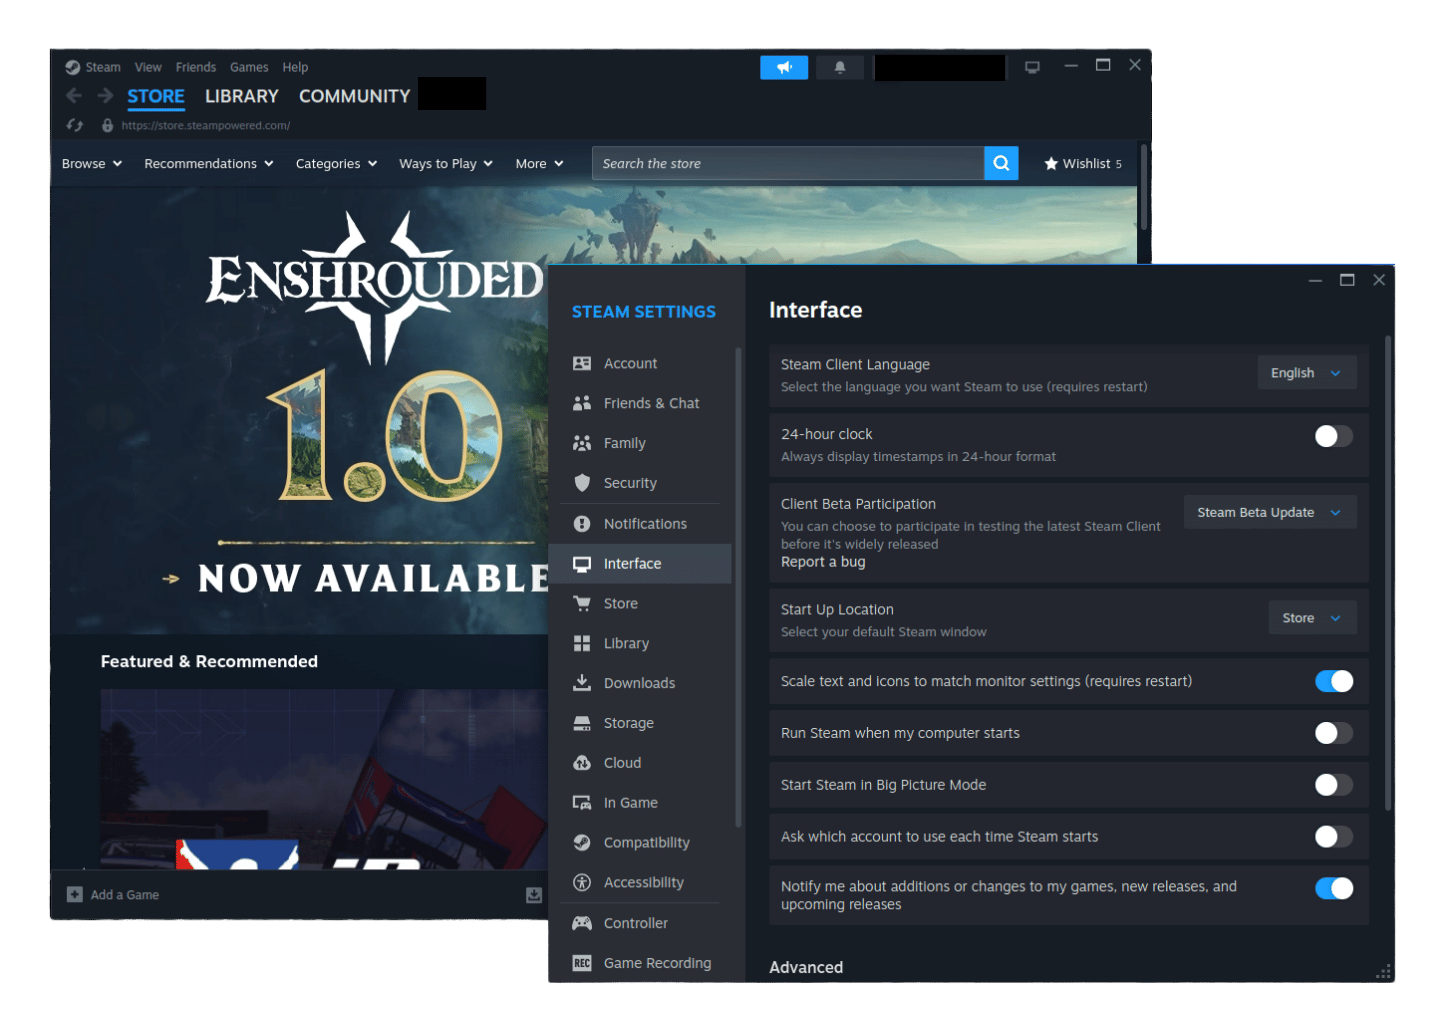Toggle Ask which account each time Steam starts
The width and height of the screenshot is (1440, 1030).
[1333, 837]
